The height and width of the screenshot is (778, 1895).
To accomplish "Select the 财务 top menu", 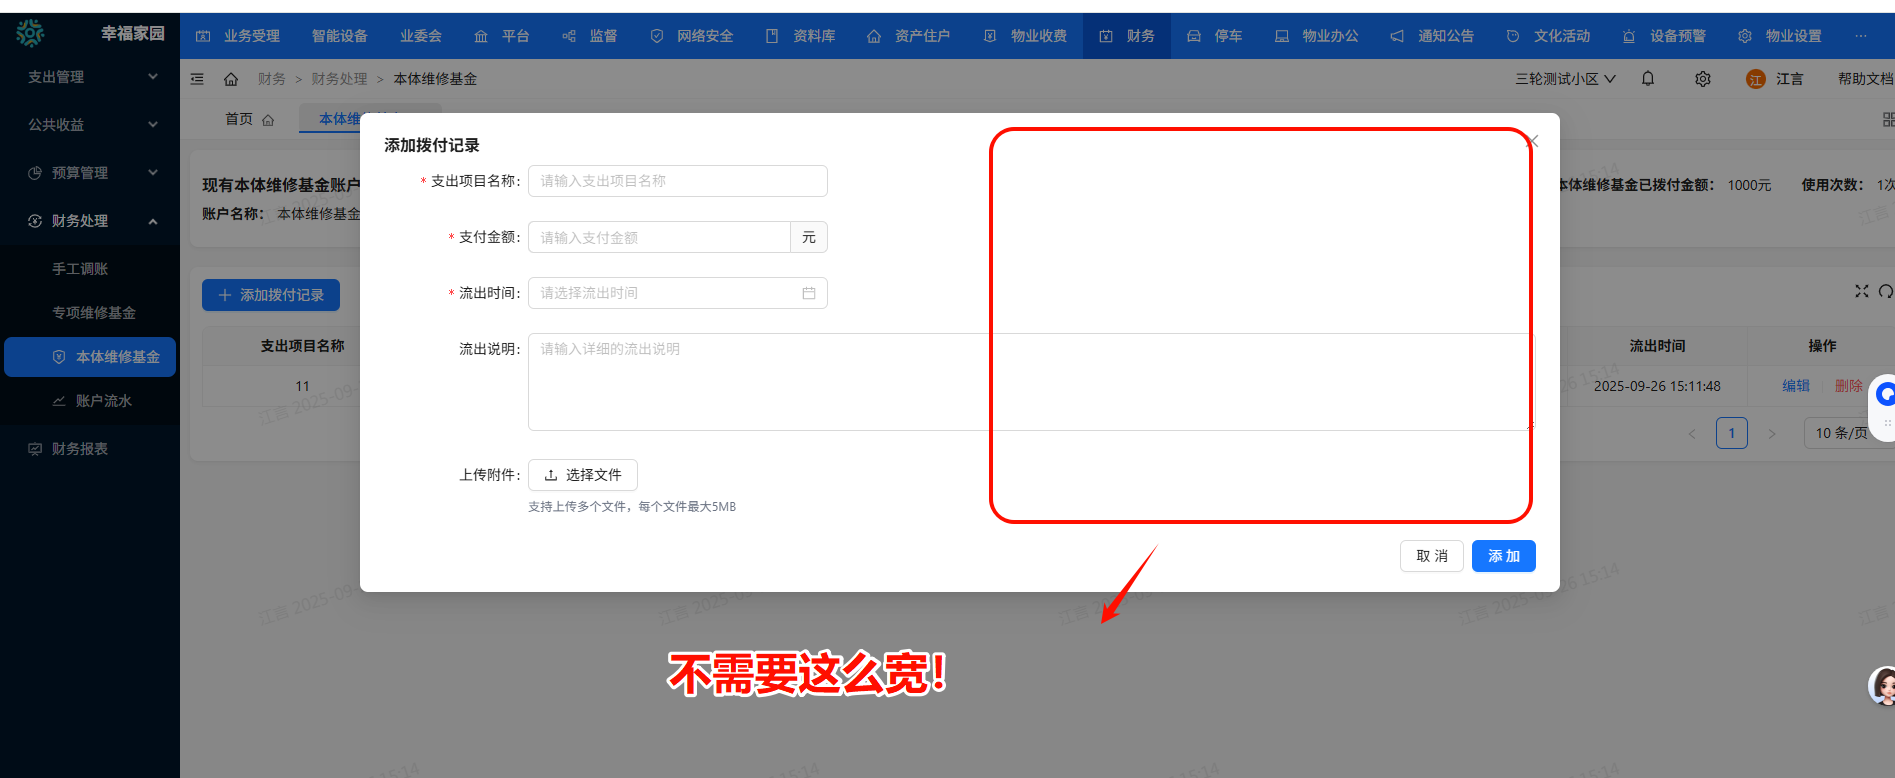I will (x=1127, y=36).
